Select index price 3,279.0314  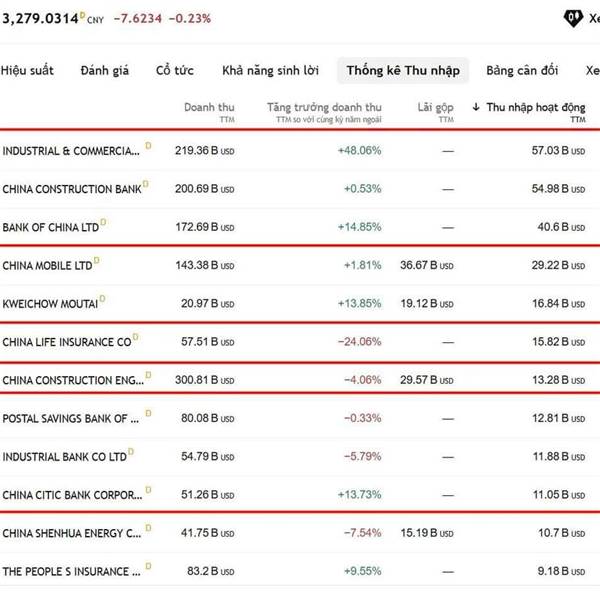[x=40, y=19]
